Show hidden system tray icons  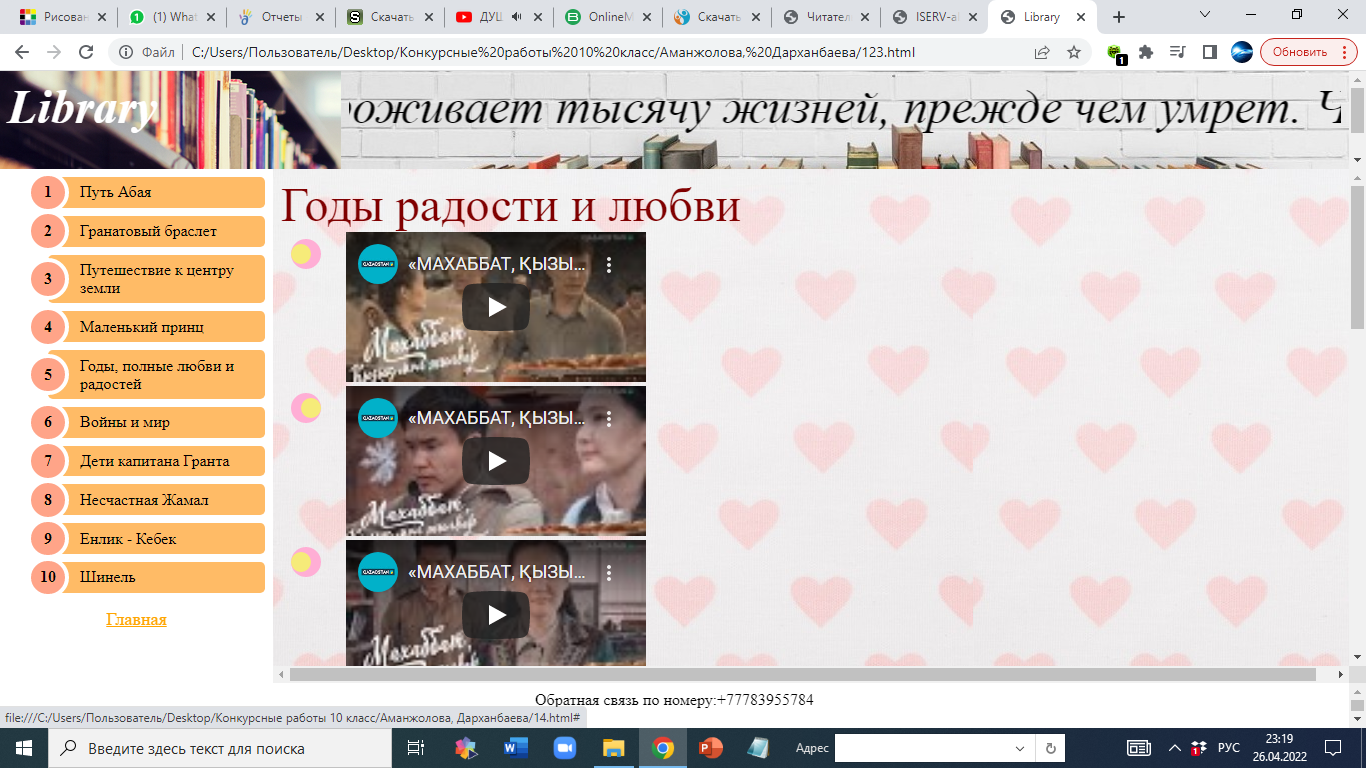1174,748
